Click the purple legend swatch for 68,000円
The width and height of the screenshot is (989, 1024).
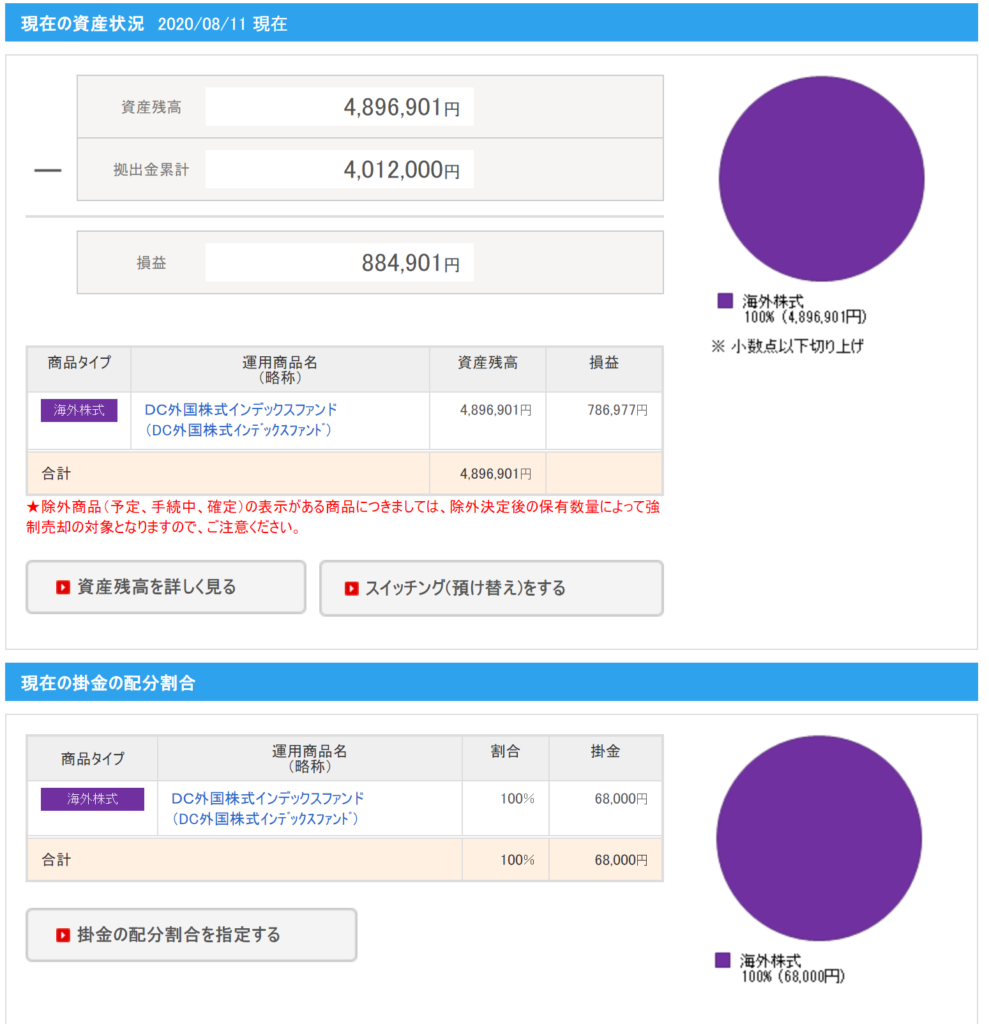[723, 960]
